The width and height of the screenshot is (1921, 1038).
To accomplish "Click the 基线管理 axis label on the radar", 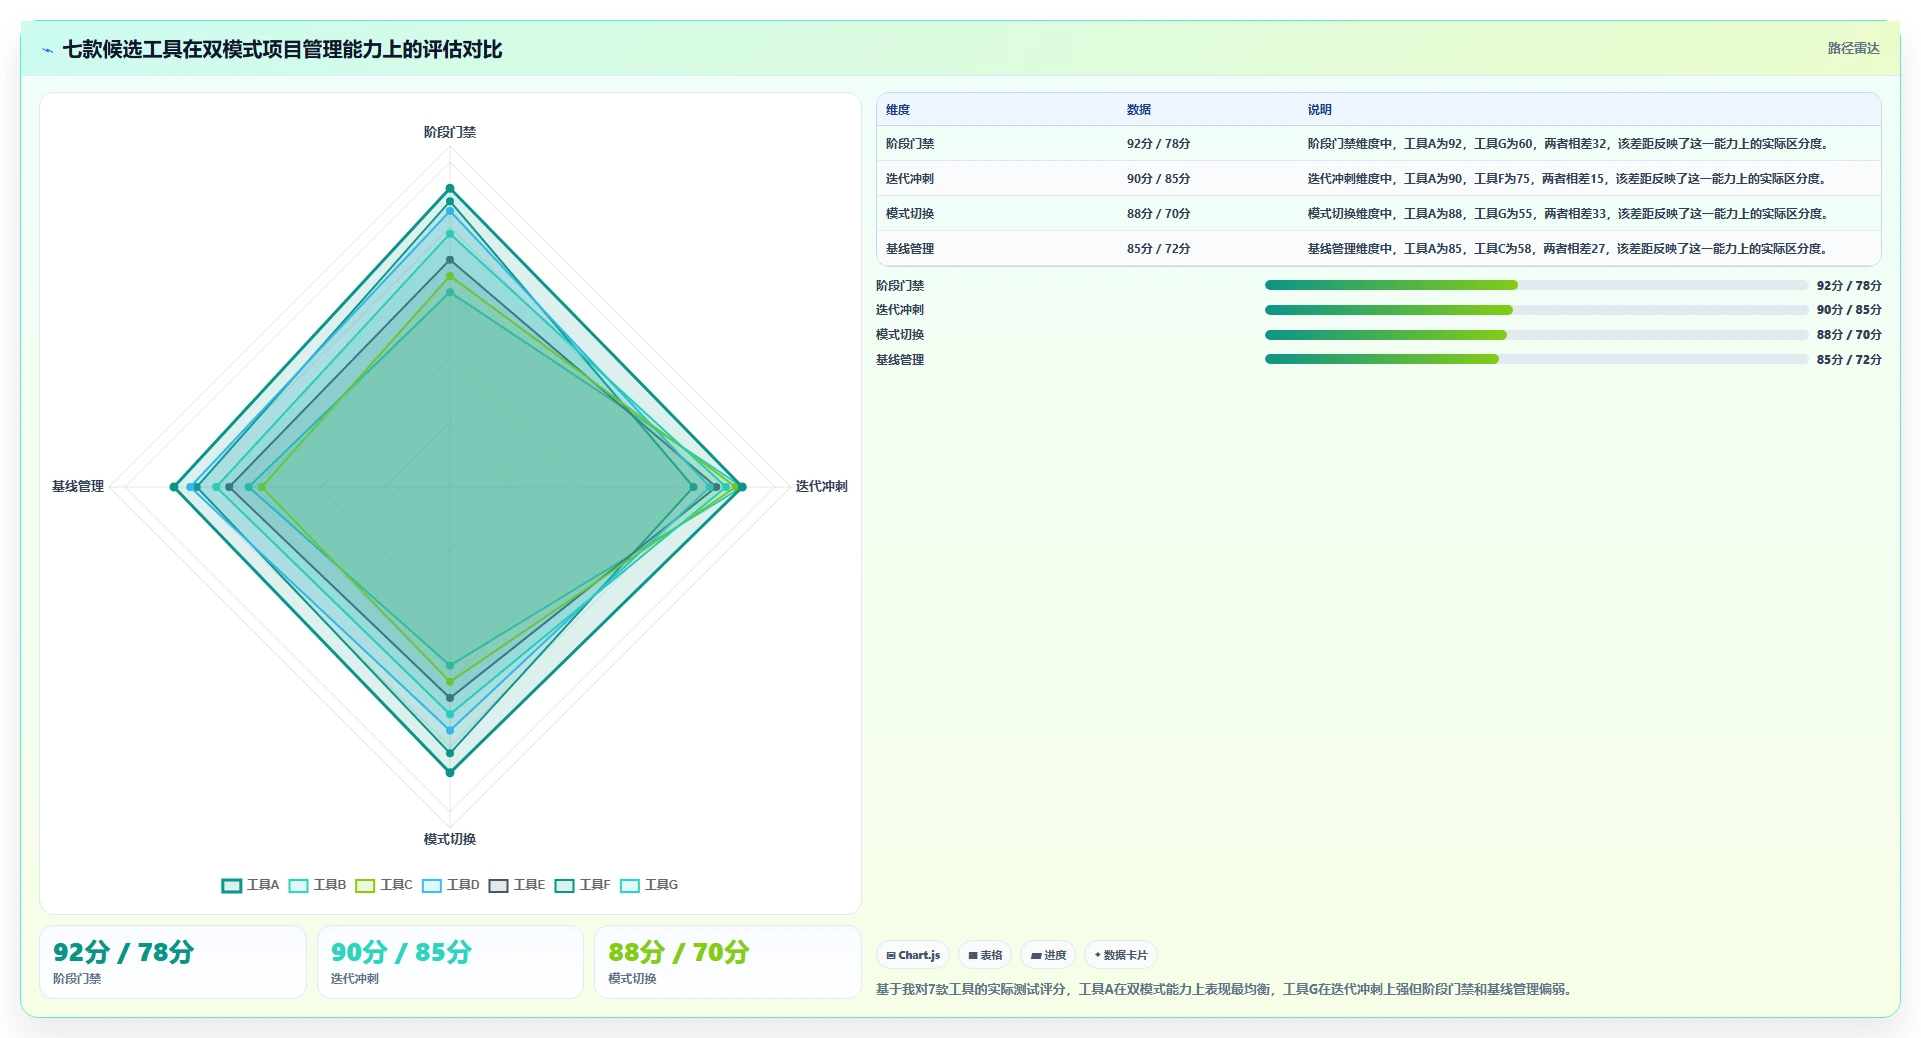I will pyautogui.click(x=78, y=486).
